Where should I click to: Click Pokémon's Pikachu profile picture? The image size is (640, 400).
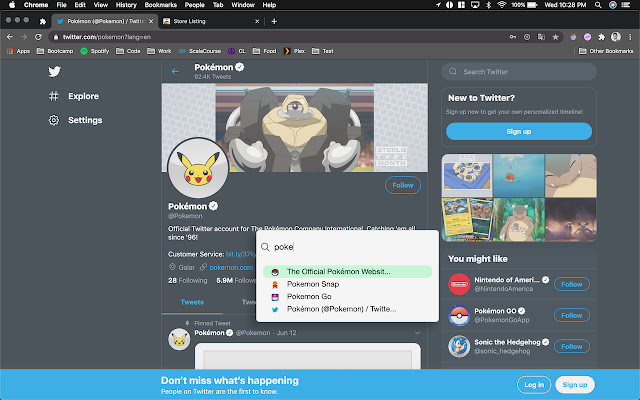[198, 168]
